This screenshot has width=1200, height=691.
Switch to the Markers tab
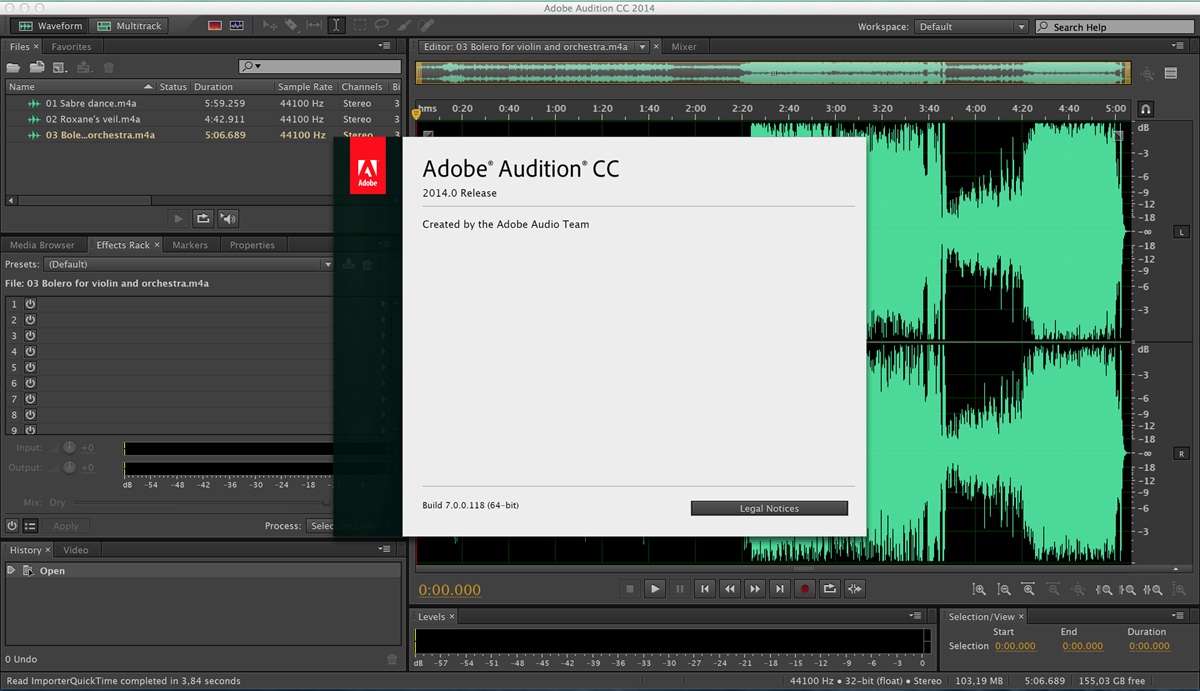coord(190,245)
